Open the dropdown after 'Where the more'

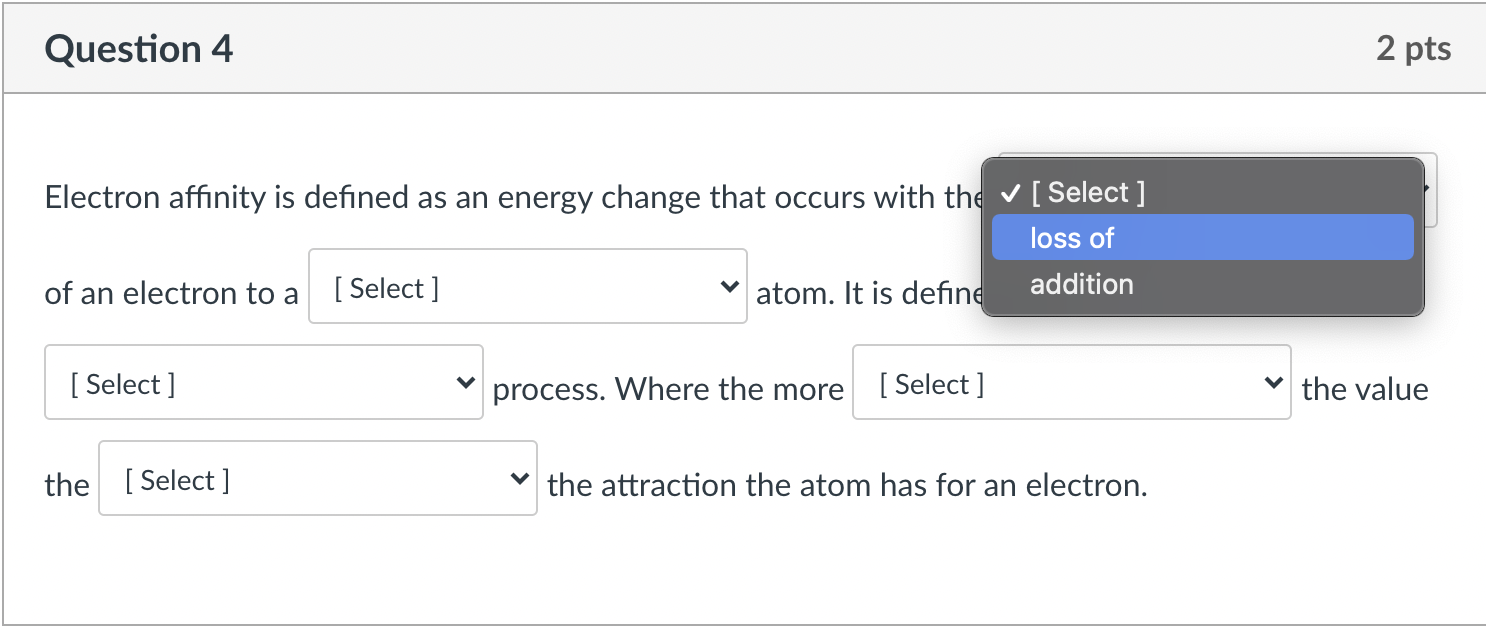point(1071,382)
